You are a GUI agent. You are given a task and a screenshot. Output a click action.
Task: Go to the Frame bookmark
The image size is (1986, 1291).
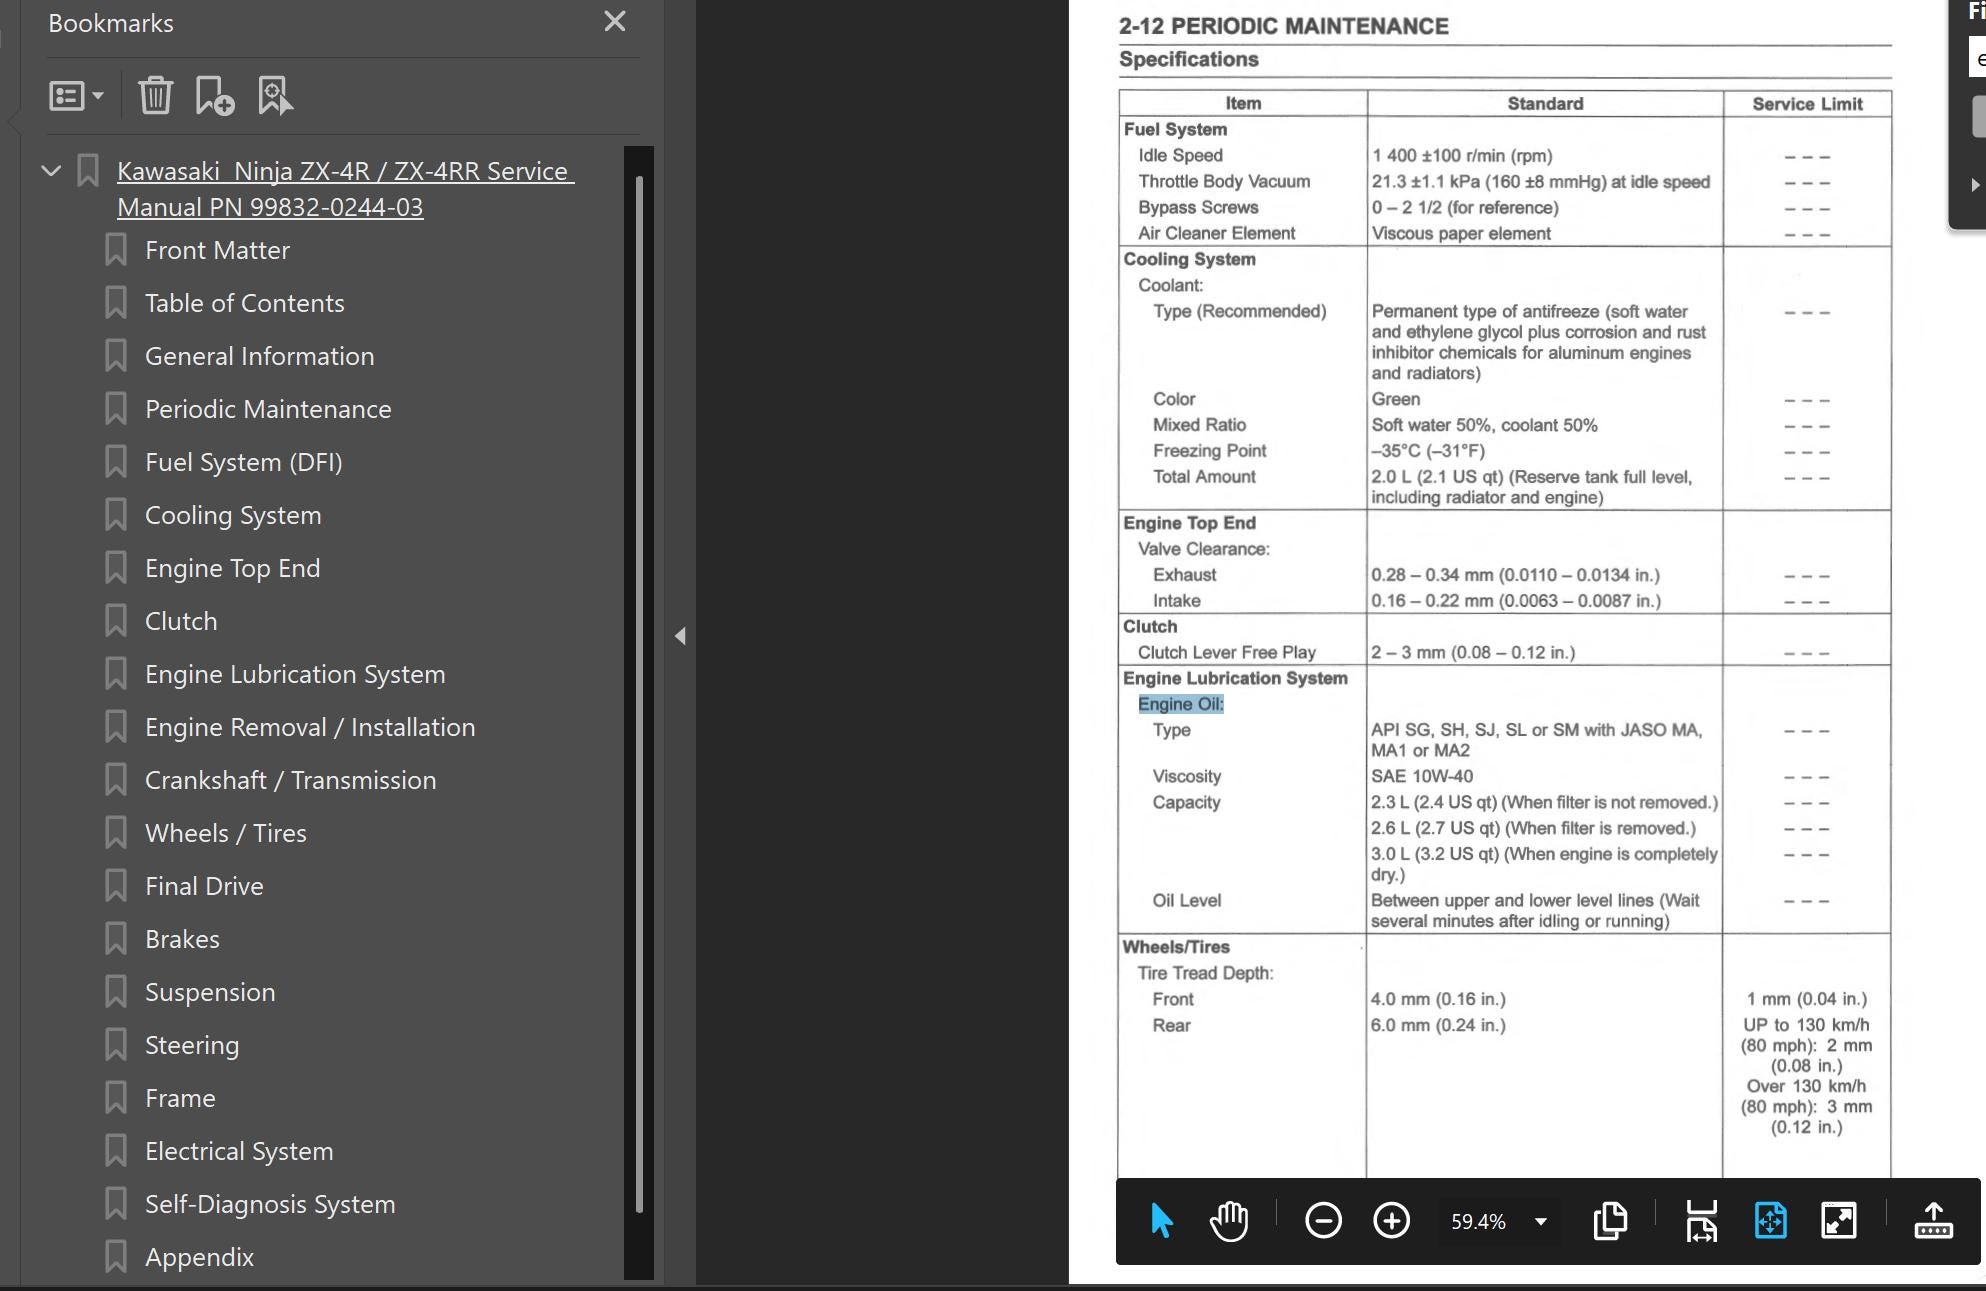[x=180, y=1098]
